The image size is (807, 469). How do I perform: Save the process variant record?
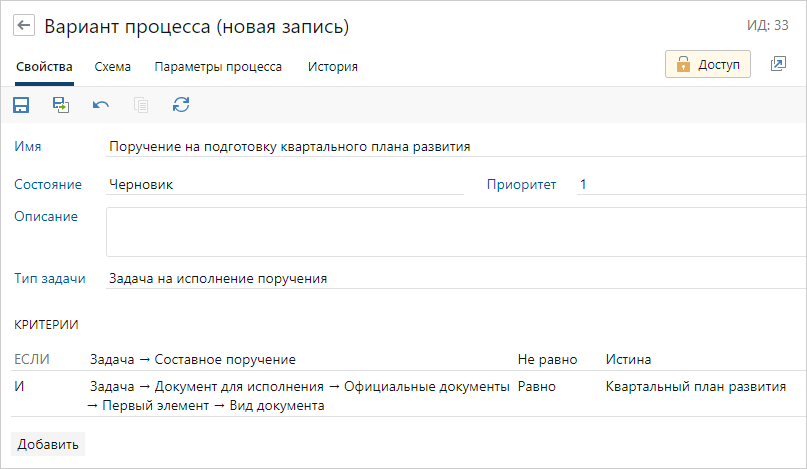pos(21,104)
